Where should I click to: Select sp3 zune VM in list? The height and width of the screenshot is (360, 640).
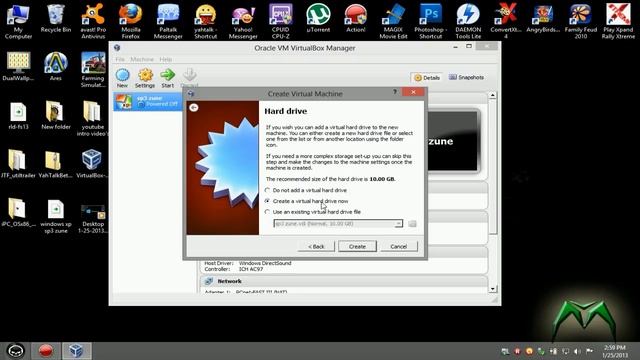(148, 101)
